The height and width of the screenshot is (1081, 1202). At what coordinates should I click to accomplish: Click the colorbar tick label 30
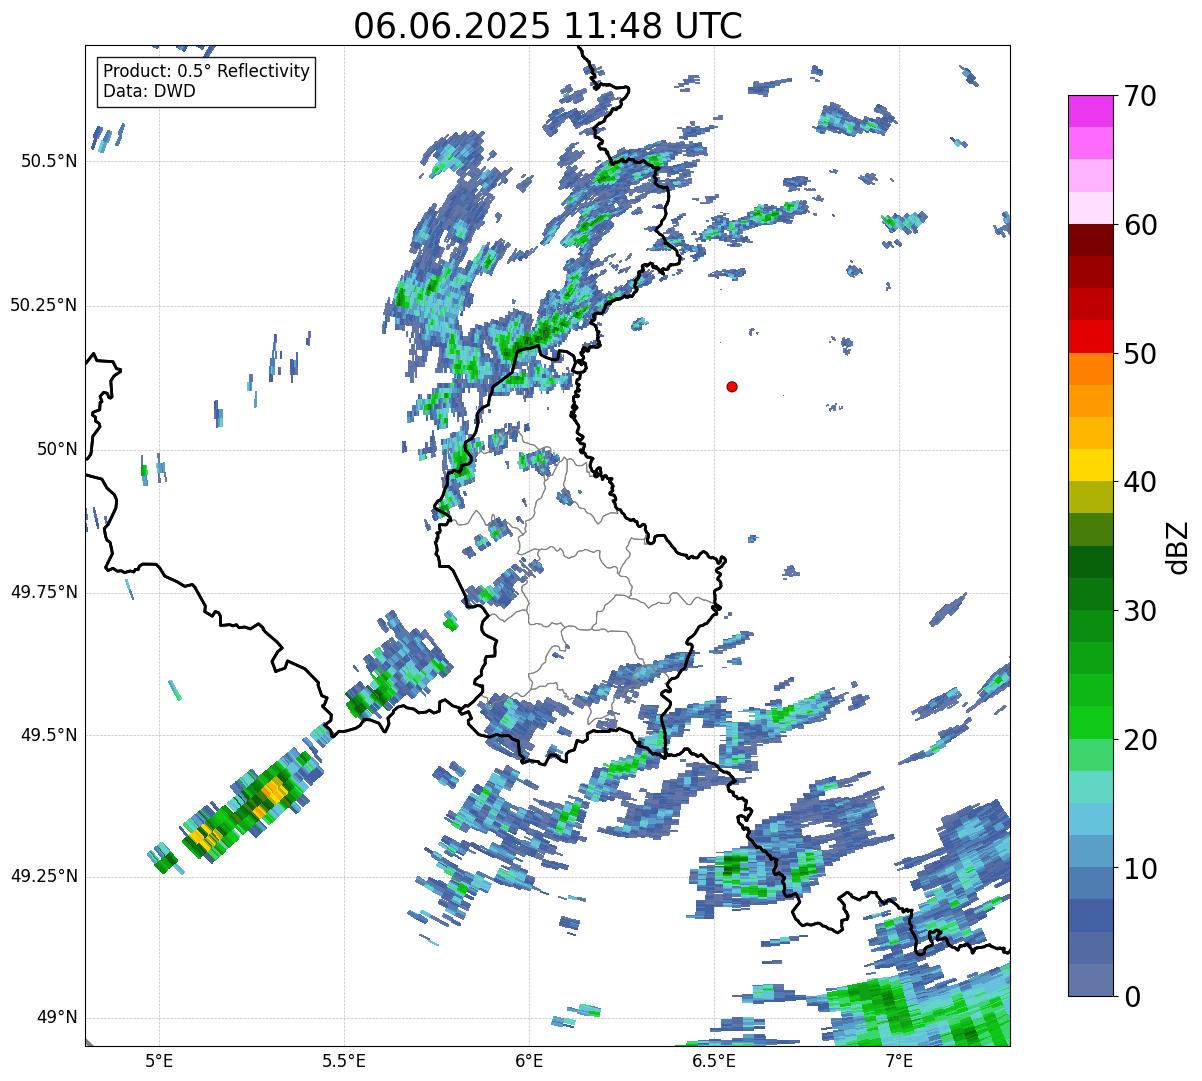[x=1140, y=610]
